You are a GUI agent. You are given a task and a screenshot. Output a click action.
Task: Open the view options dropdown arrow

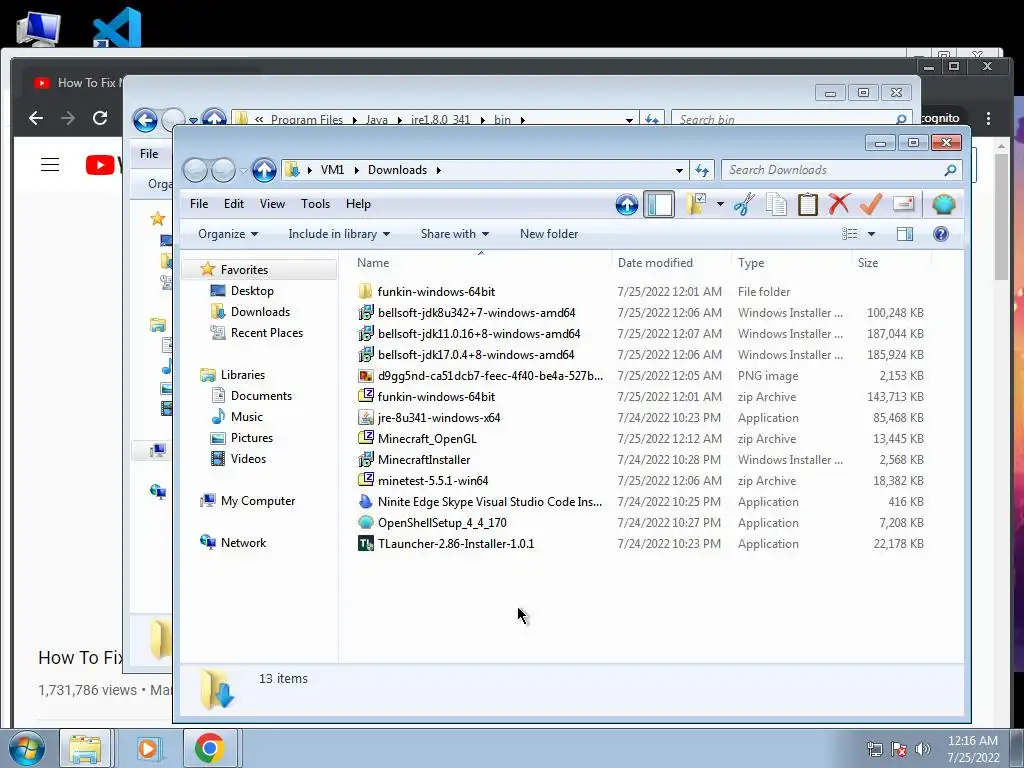[871, 234]
